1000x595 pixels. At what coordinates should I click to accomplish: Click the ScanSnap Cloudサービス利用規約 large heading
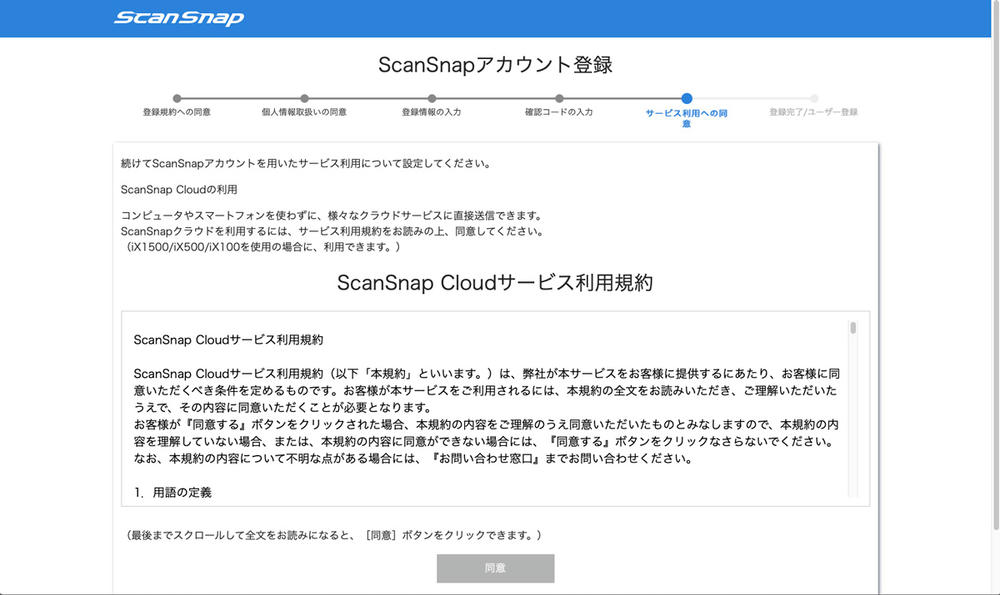(495, 283)
